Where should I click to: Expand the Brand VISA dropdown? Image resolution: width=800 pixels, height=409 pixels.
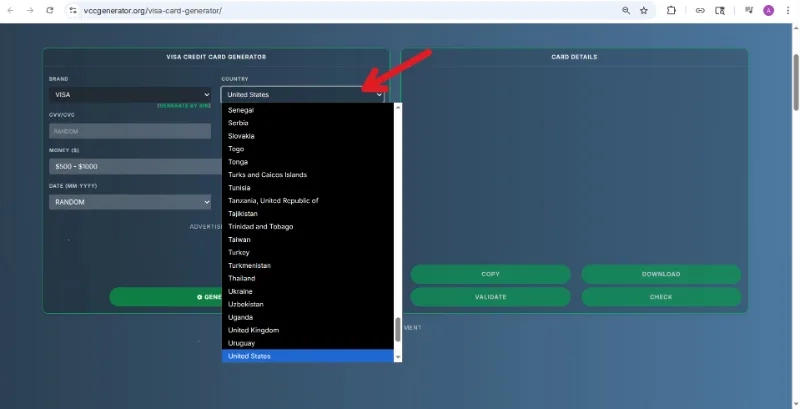pyautogui.click(x=130, y=94)
